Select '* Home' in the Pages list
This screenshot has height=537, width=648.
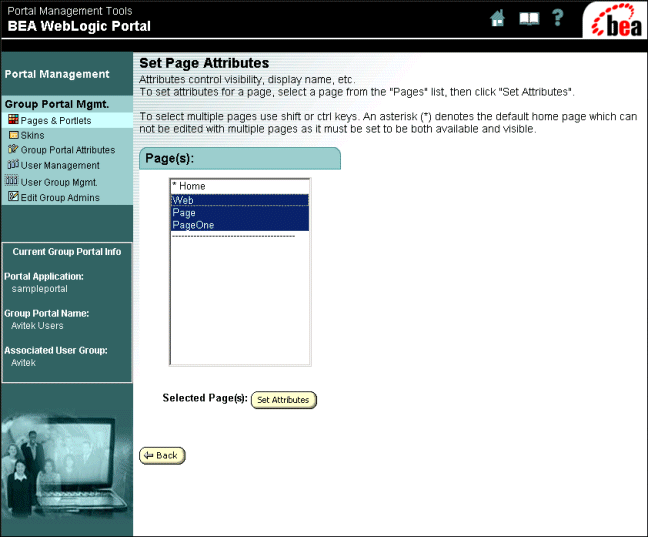pos(240,186)
